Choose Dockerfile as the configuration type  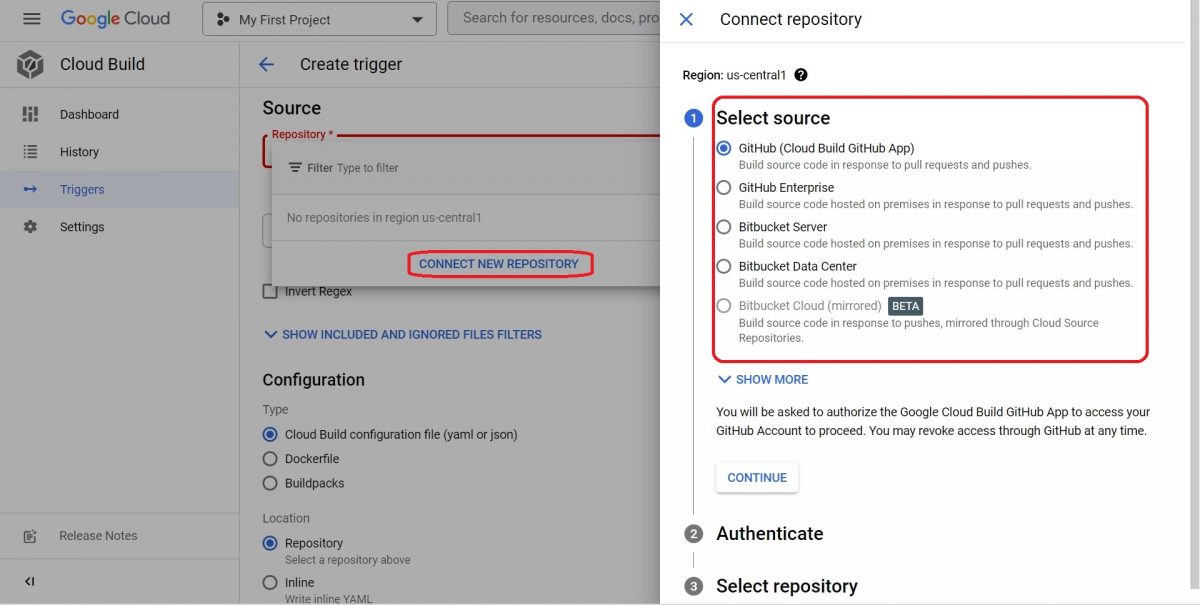(268, 458)
